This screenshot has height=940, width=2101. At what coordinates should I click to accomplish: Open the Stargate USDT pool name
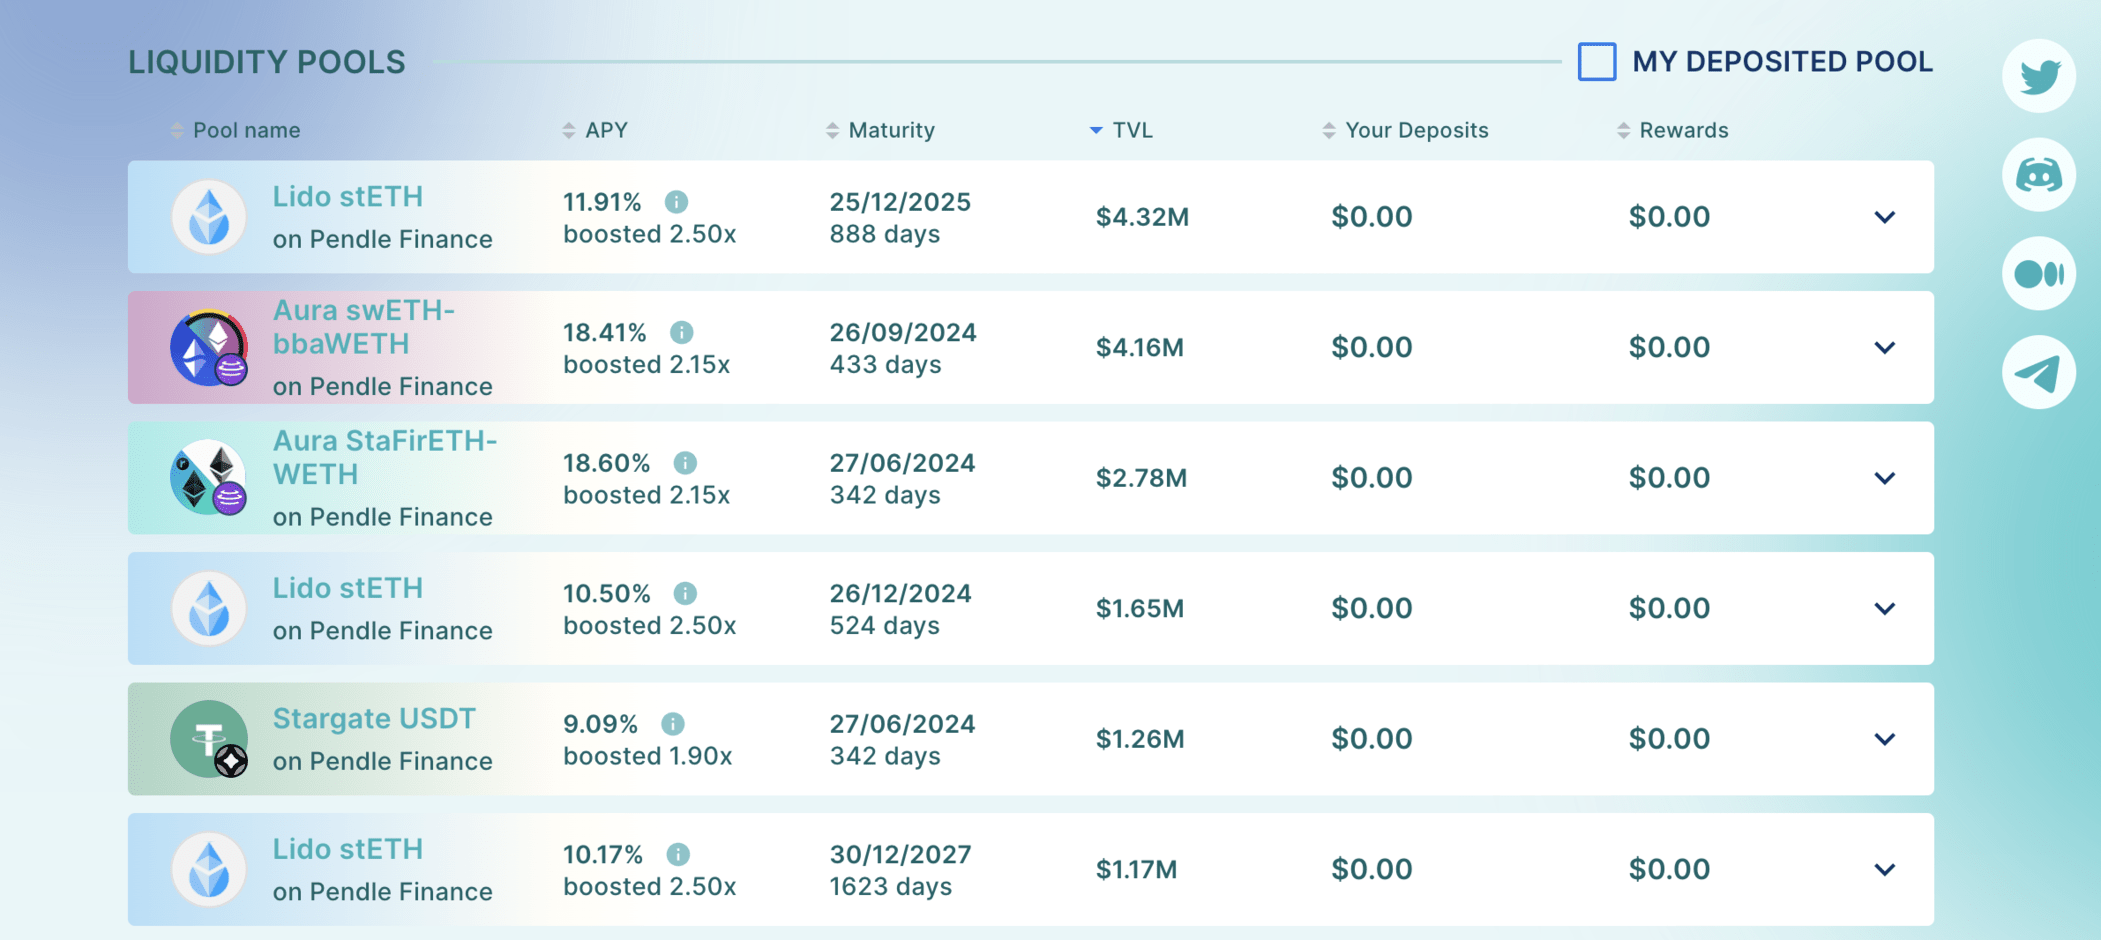click(374, 718)
